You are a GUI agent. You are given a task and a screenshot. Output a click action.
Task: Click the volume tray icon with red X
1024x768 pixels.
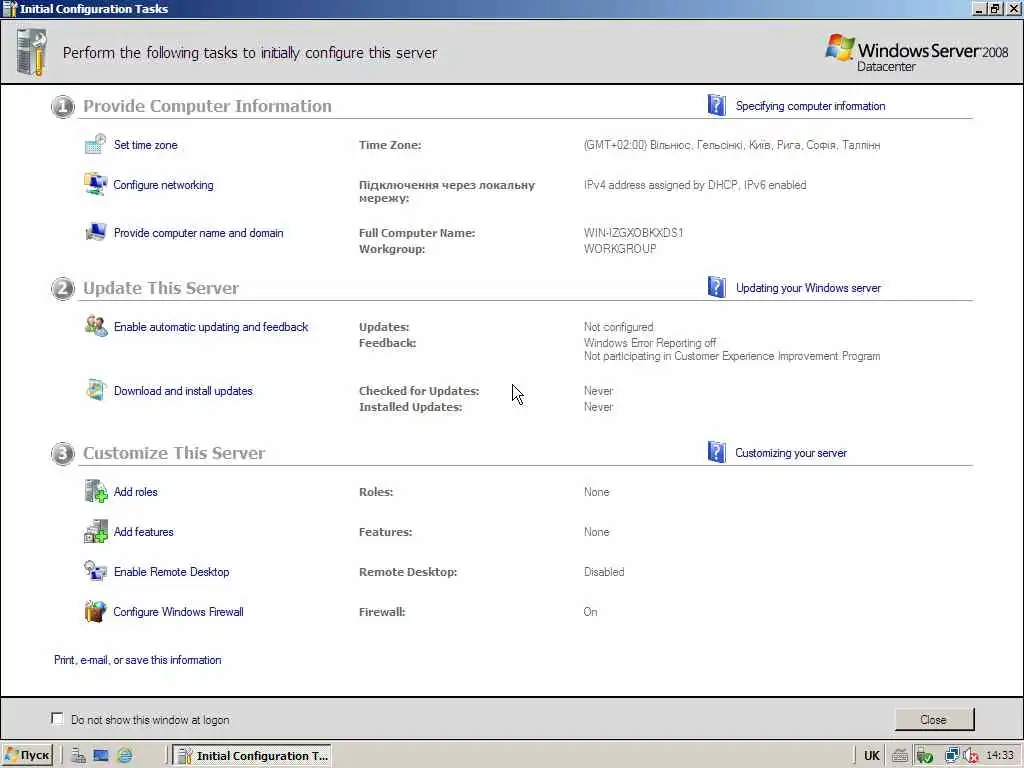[x=971, y=756]
